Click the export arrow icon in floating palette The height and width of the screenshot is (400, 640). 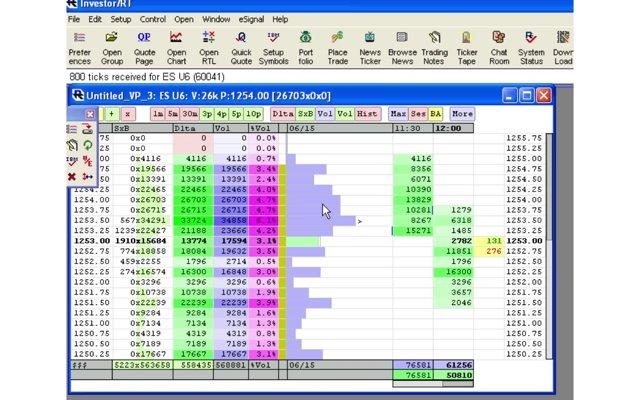(x=87, y=129)
